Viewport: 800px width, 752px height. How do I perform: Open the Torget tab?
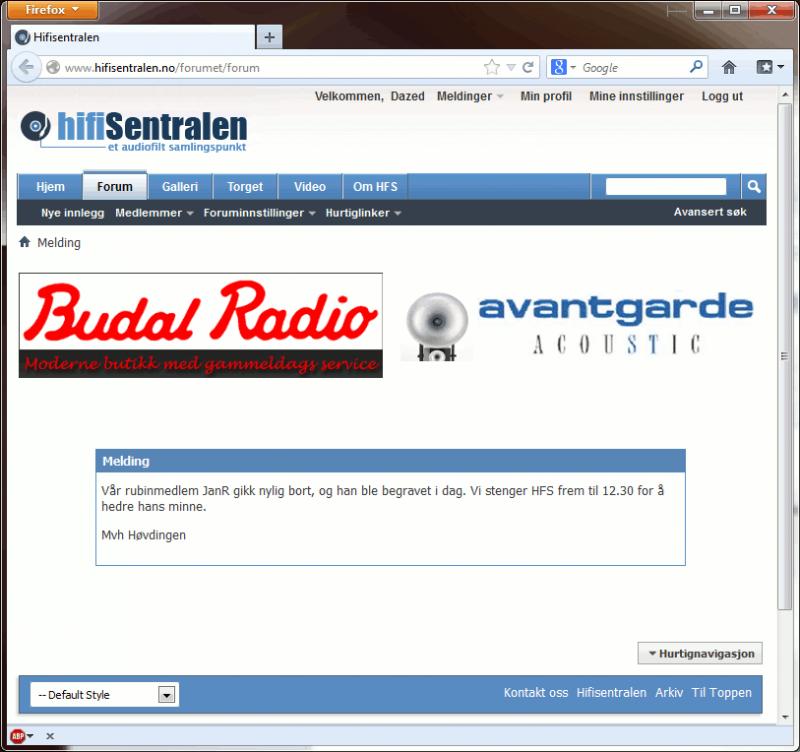(x=245, y=187)
